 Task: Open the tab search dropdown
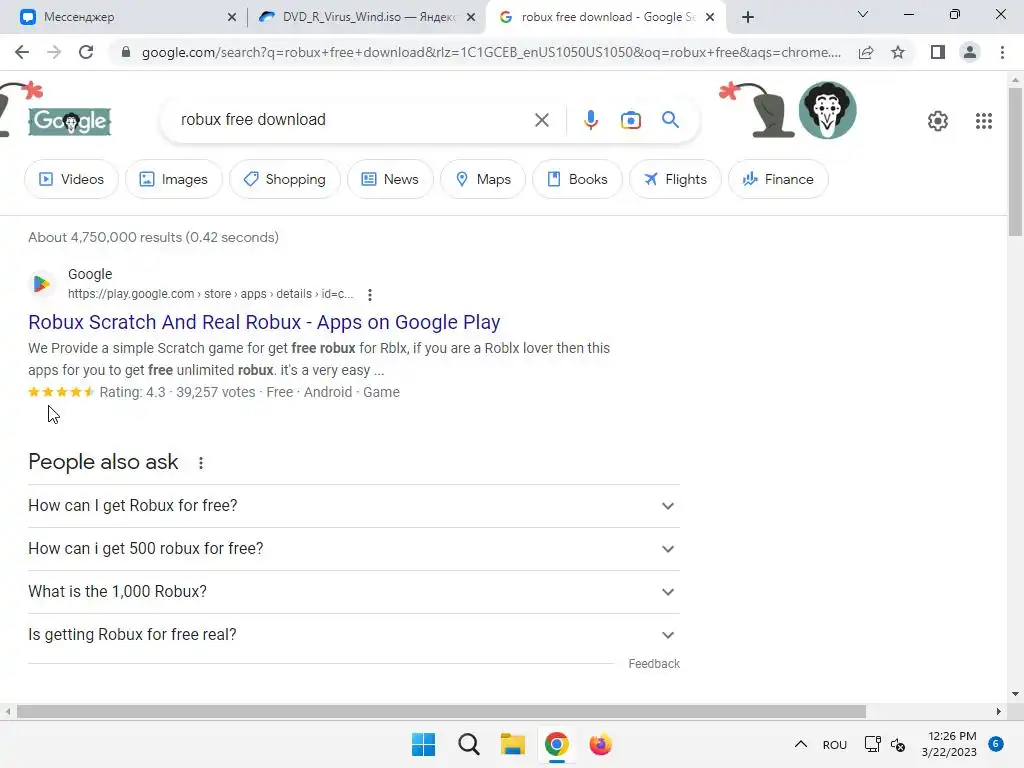[x=862, y=14]
